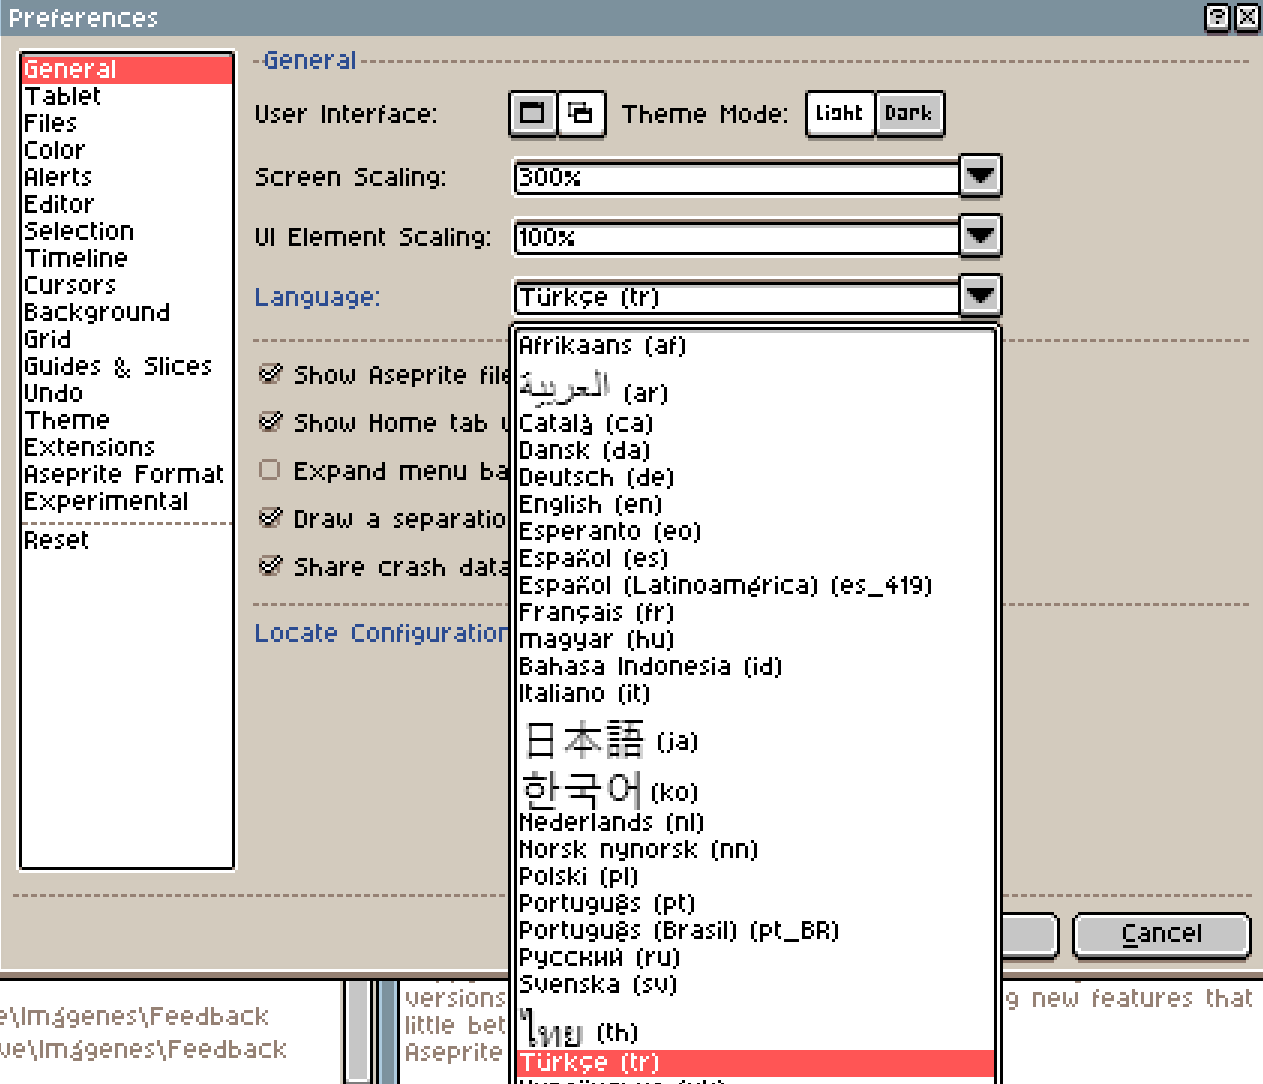Click the Locate Configuration link
Image resolution: width=1263 pixels, height=1084 pixels.
pyautogui.click(x=381, y=633)
